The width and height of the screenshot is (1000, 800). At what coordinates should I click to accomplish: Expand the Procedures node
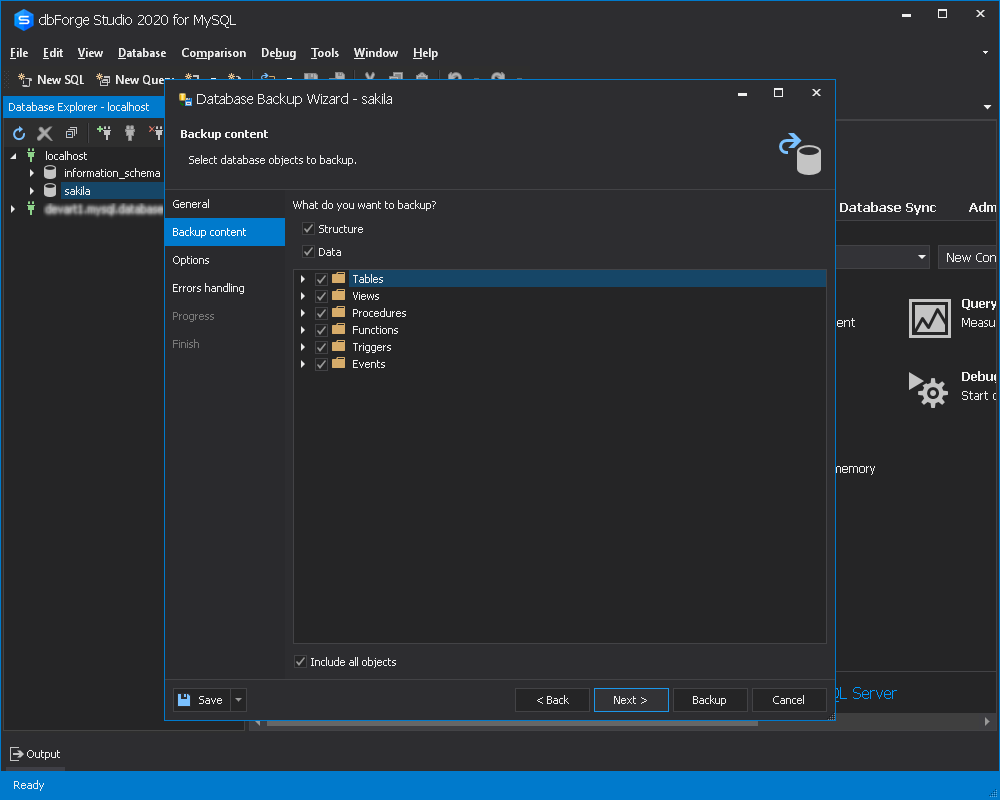pos(303,313)
